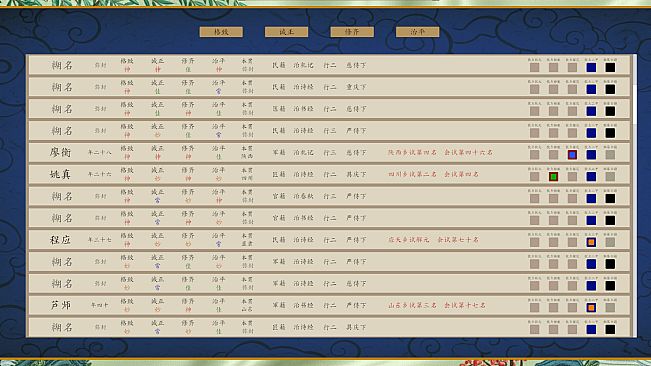Click first gray square in 芦炜's row
This screenshot has height=366, width=651.
[534, 308]
